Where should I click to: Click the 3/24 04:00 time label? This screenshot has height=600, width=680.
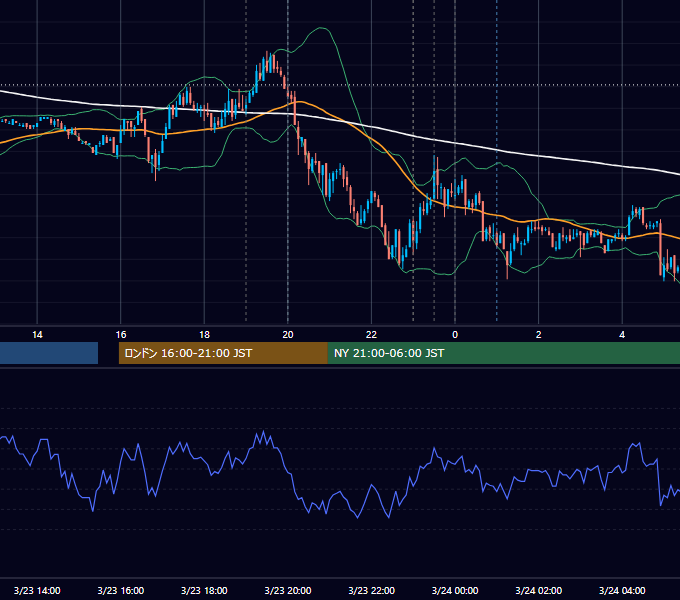pyautogui.click(x=622, y=590)
